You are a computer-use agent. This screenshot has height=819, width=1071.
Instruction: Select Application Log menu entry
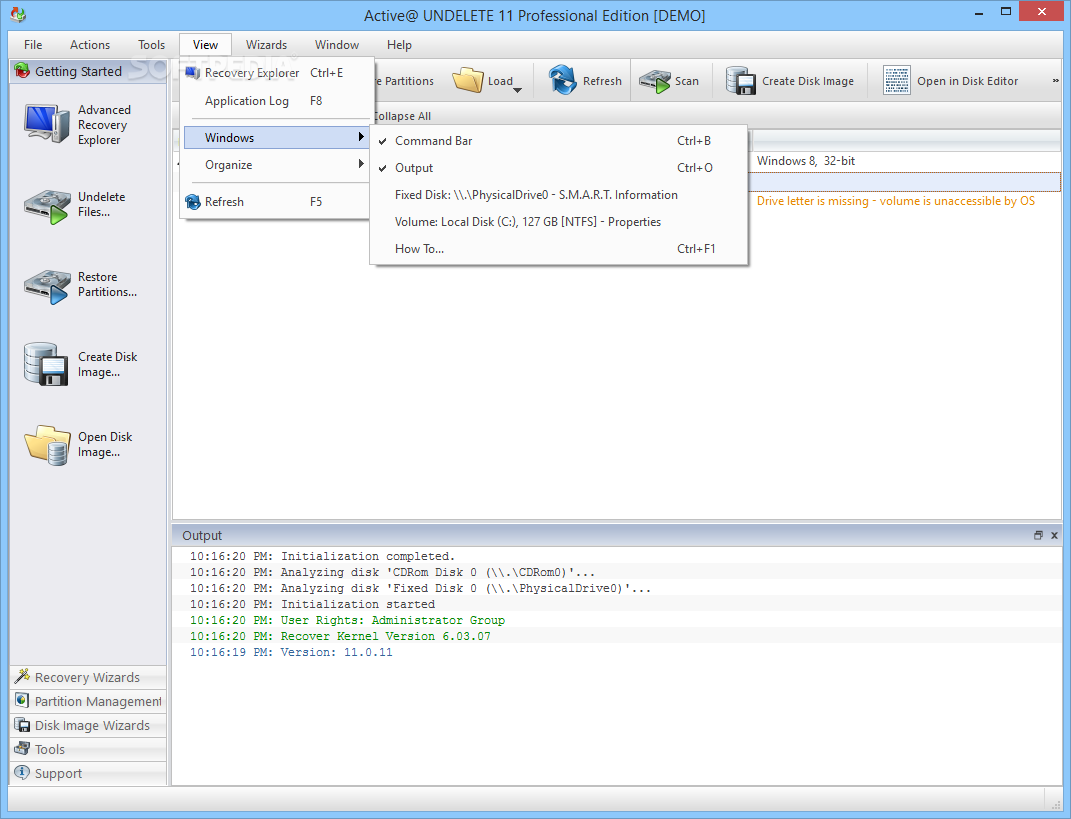[277, 100]
